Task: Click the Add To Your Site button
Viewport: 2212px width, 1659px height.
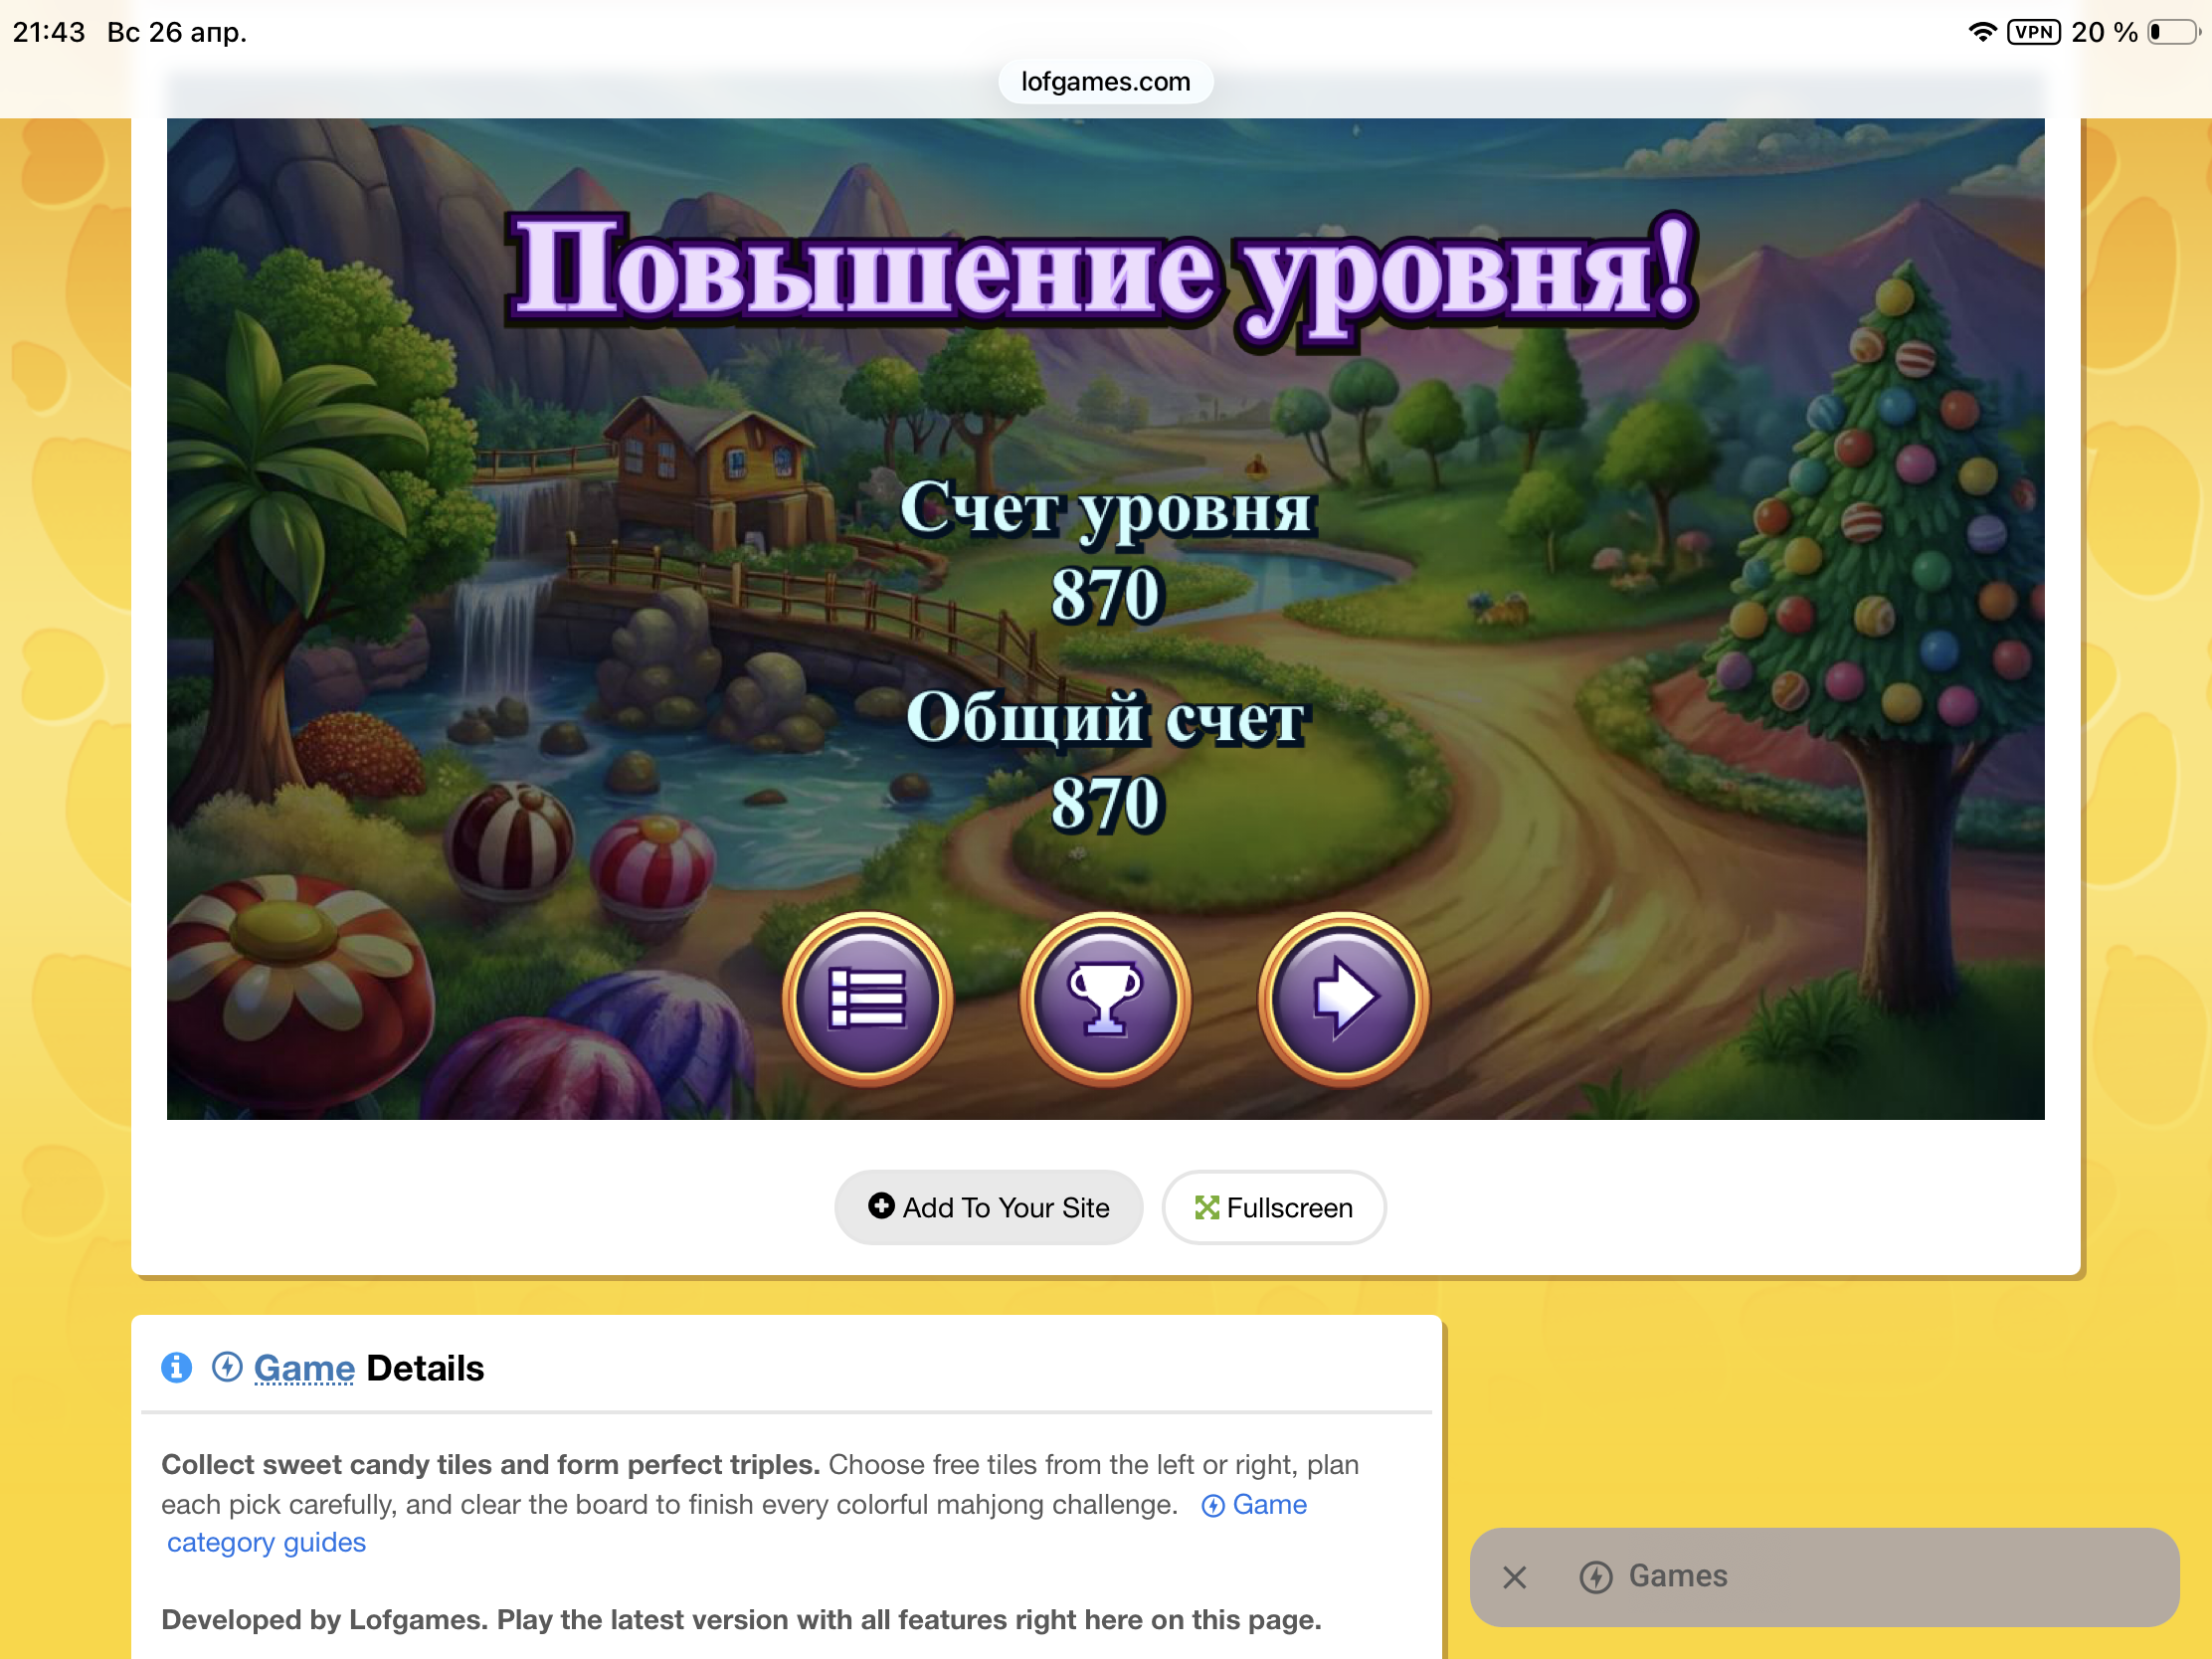Action: point(988,1207)
